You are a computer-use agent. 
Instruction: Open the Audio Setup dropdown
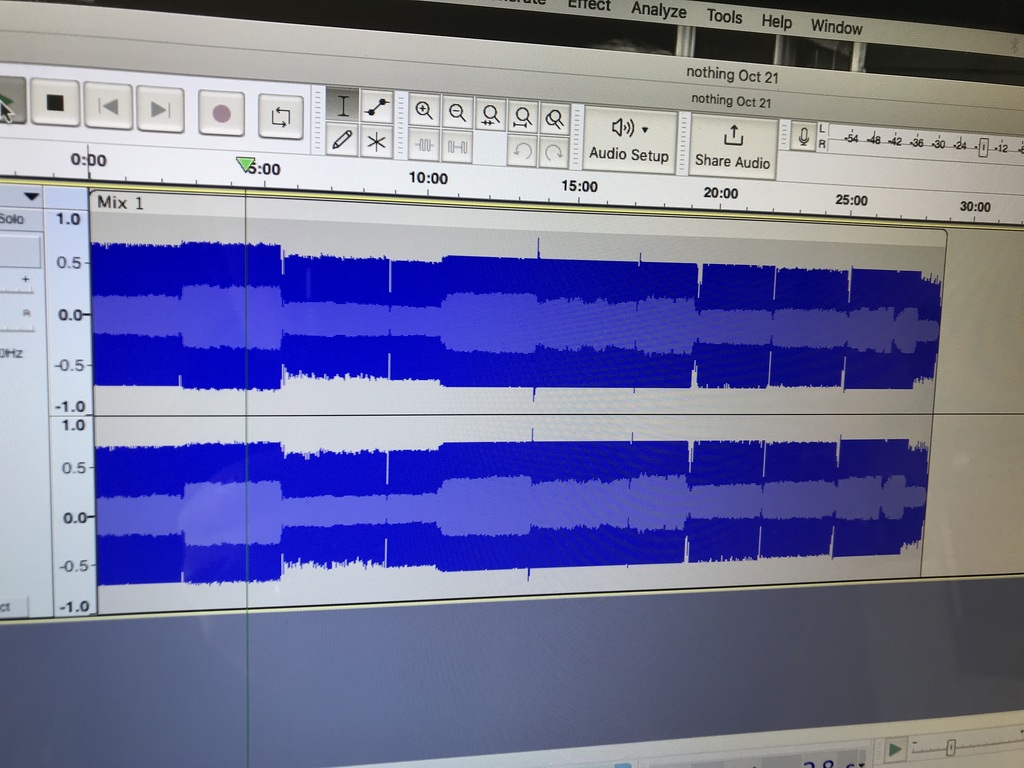point(629,139)
